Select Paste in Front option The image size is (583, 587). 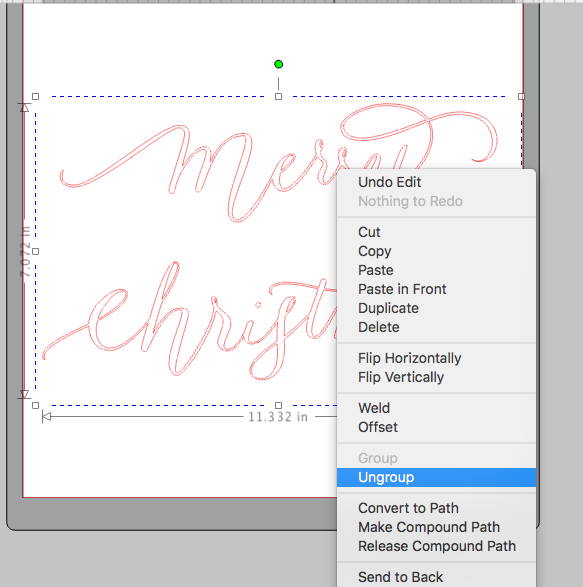click(x=436, y=289)
